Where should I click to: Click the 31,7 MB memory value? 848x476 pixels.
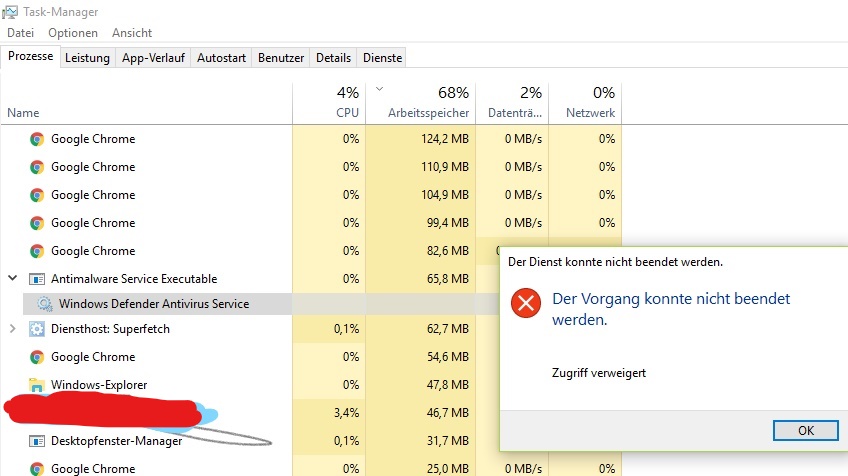448,441
